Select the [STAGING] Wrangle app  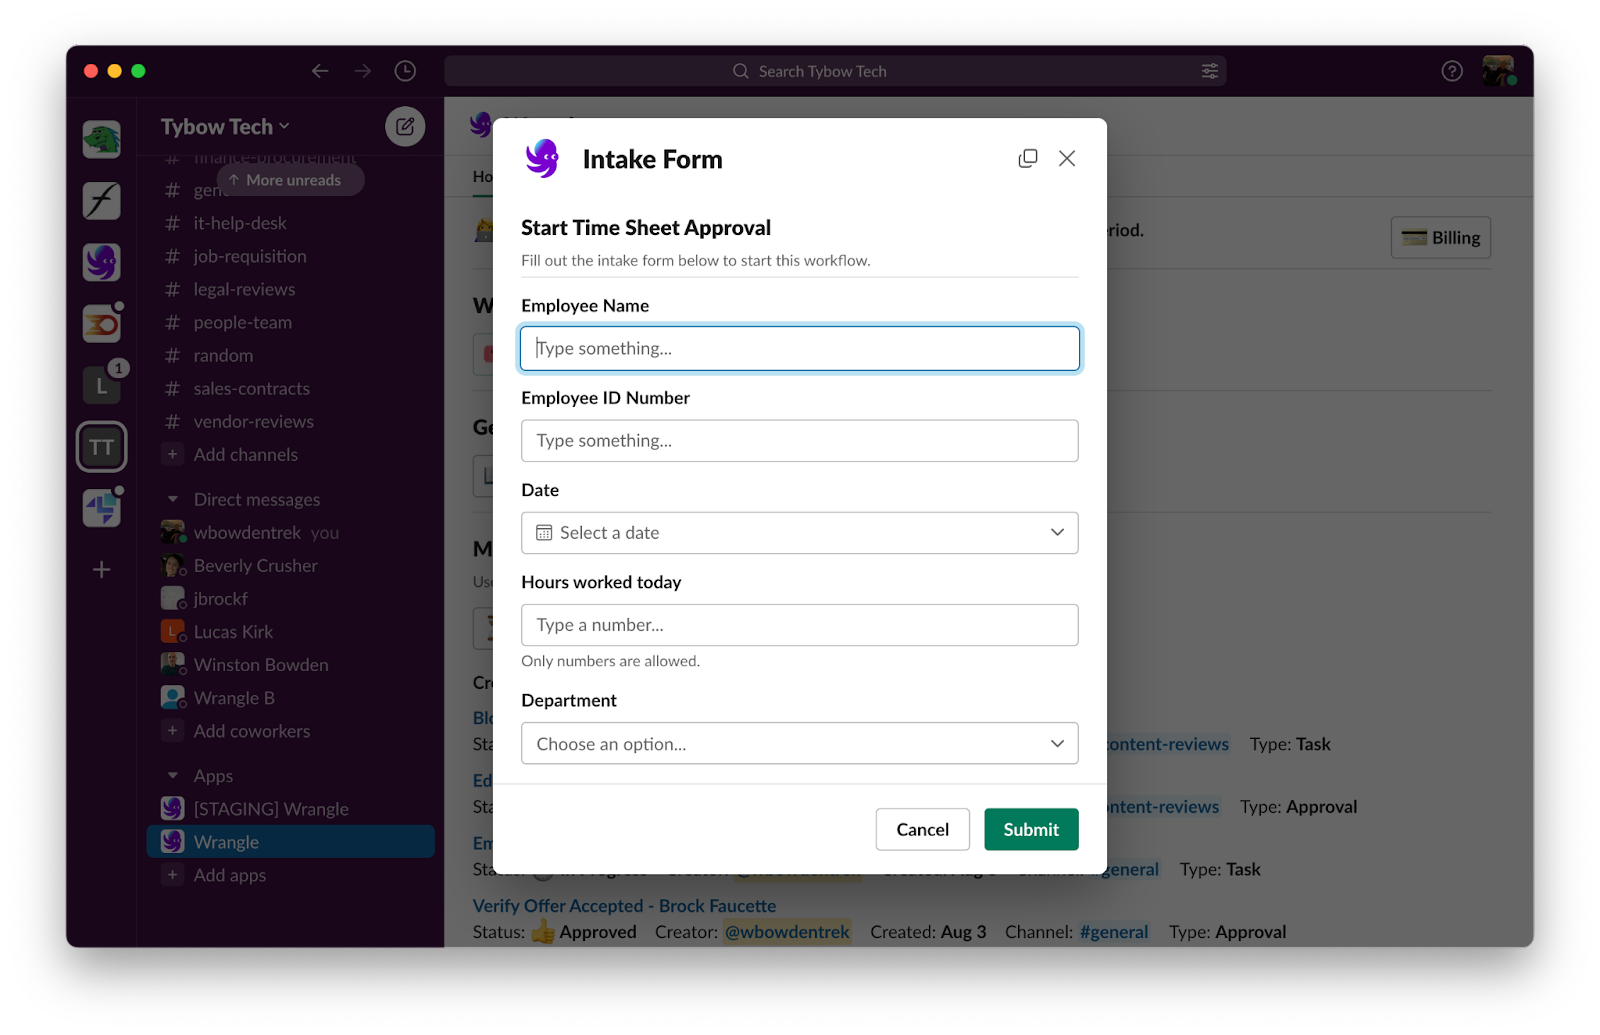point(271,808)
